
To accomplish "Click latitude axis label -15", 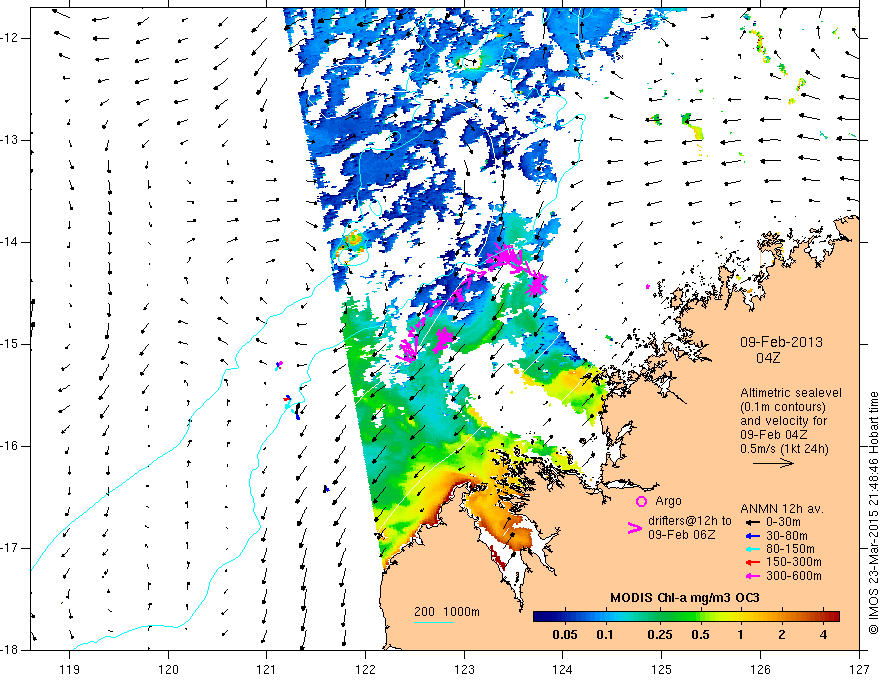I will coord(10,344).
